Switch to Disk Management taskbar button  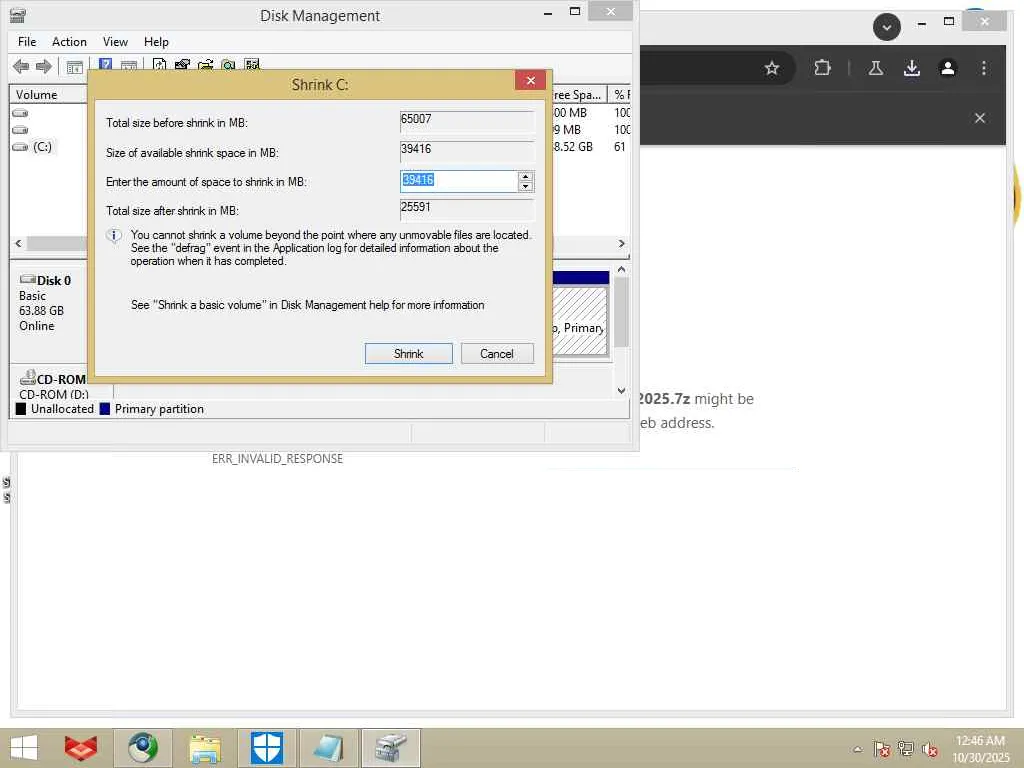click(391, 748)
